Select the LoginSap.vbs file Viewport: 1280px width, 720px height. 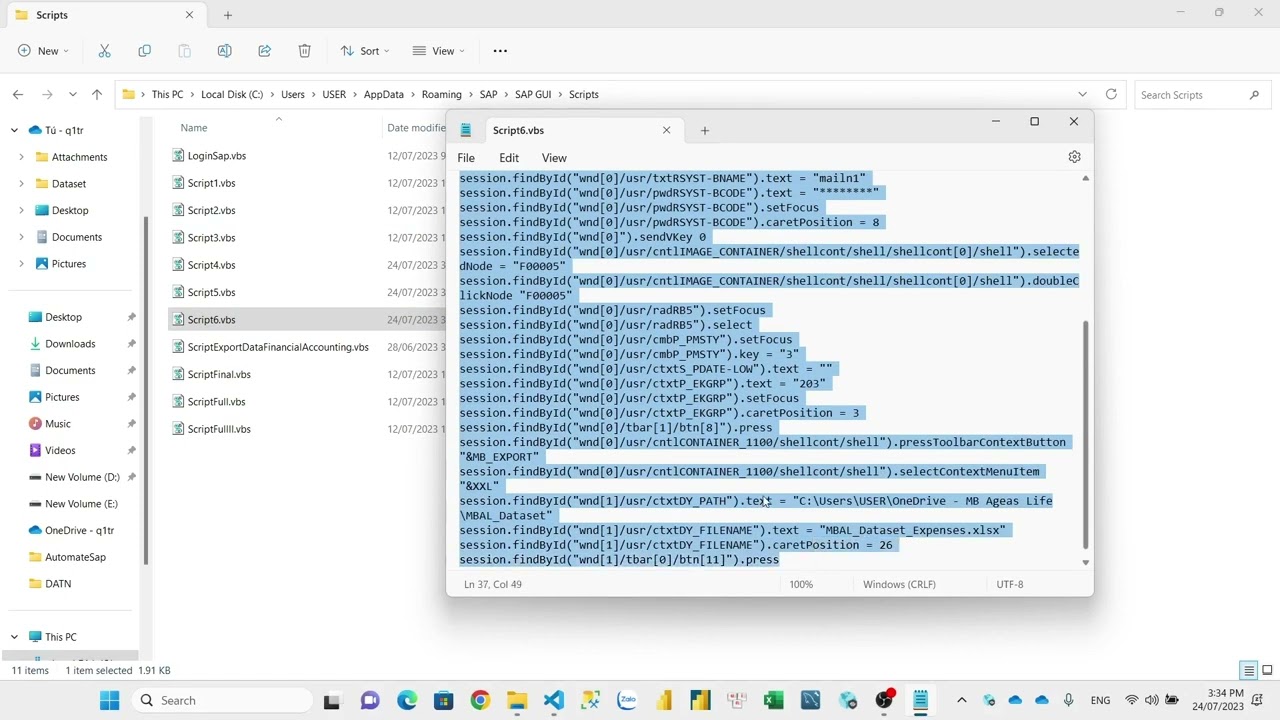tap(217, 156)
